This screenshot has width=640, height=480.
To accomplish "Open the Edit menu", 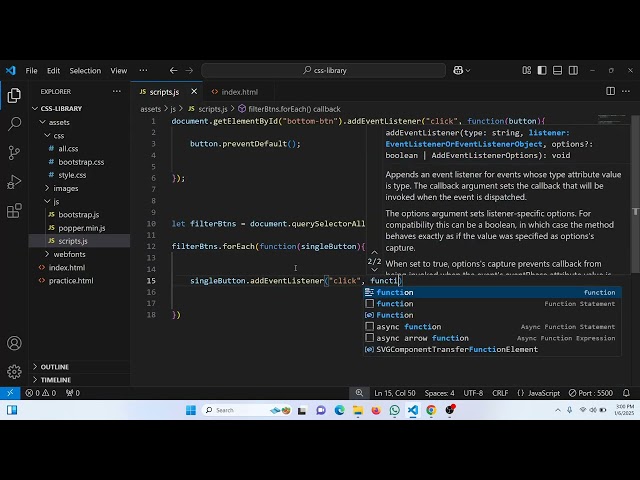I will pos(53,71).
